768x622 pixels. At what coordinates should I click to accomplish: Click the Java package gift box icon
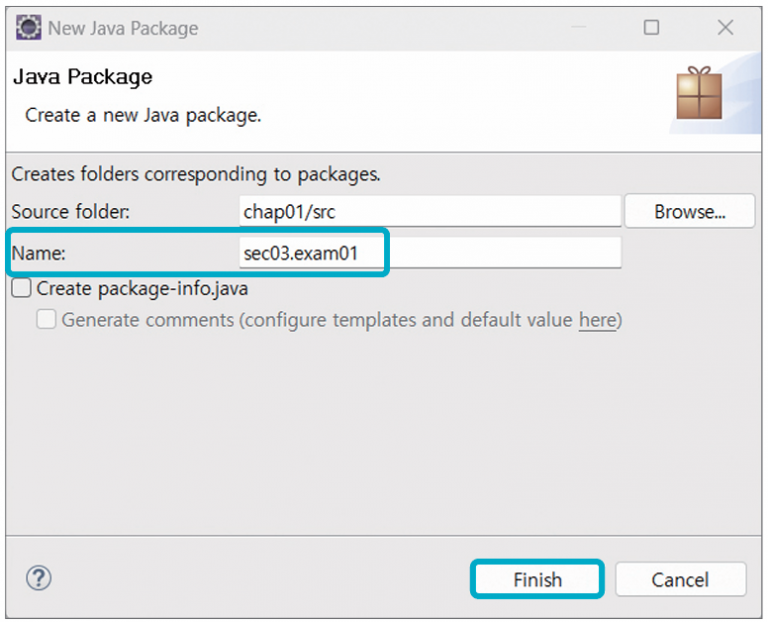coord(699,94)
